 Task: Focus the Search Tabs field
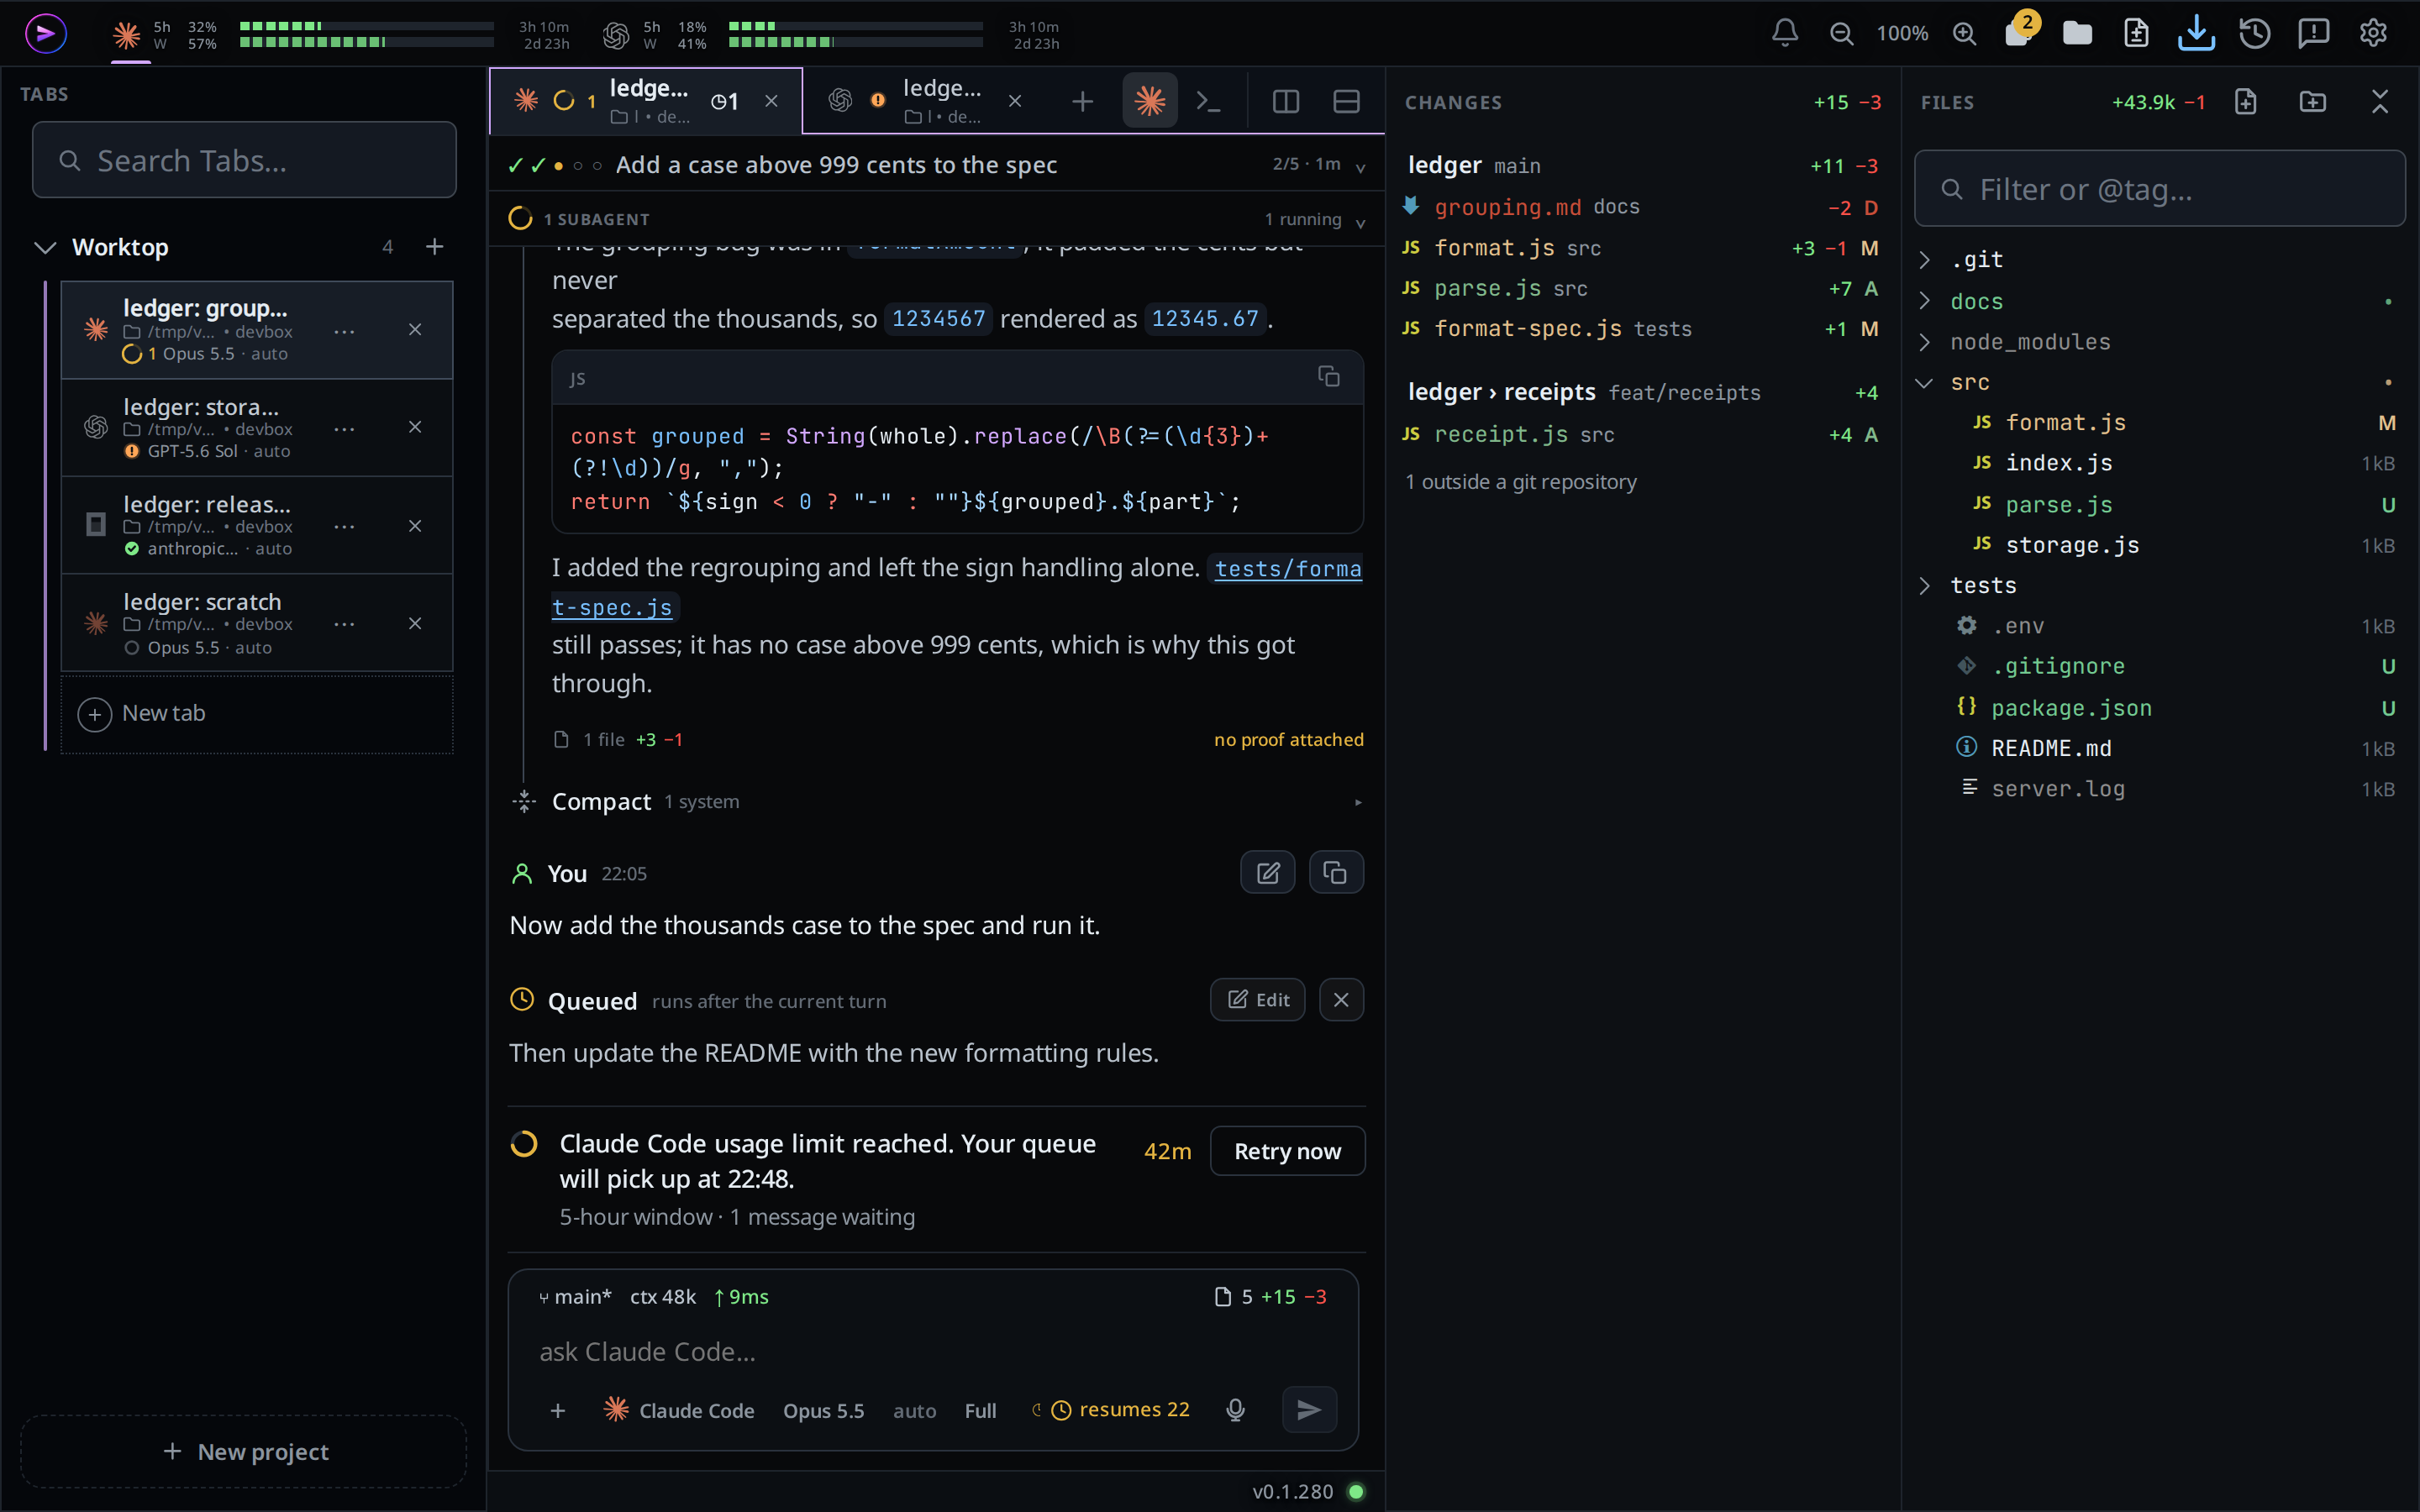pyautogui.click(x=244, y=160)
